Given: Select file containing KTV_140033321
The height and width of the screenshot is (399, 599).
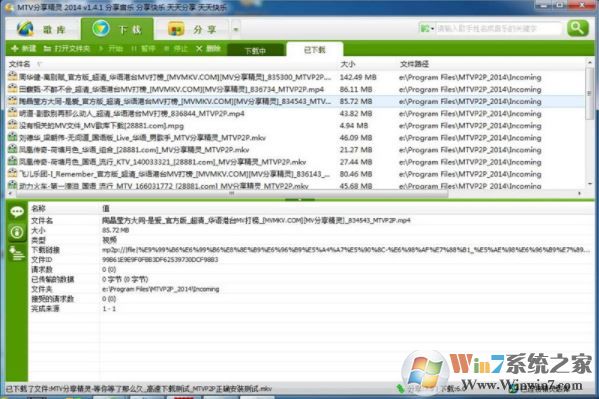Looking at the screenshot, I should [x=162, y=162].
